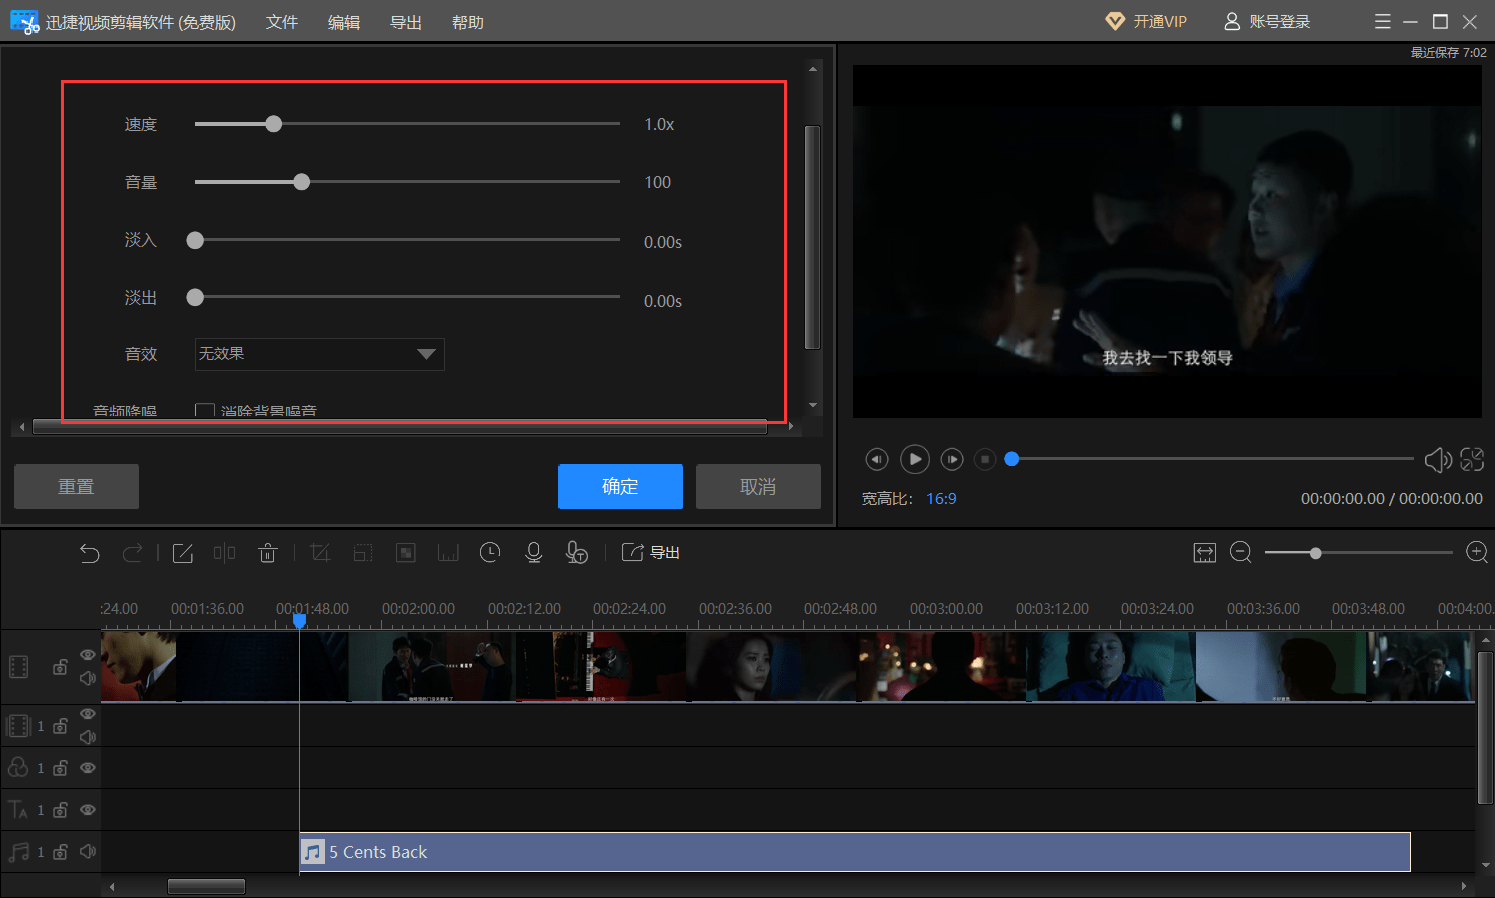The image size is (1495, 898).
Task: Toggle lock on the text track
Action: coord(61,810)
